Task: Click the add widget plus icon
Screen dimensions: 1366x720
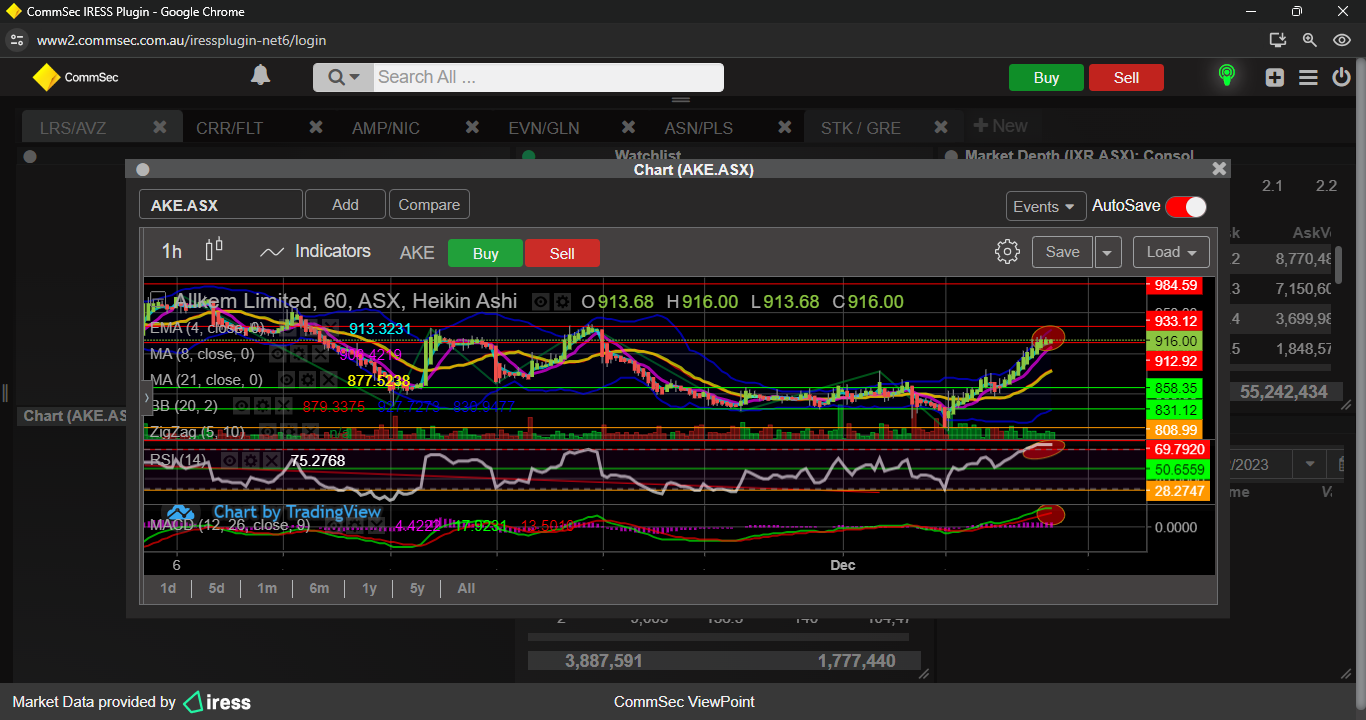Action: tap(1274, 78)
